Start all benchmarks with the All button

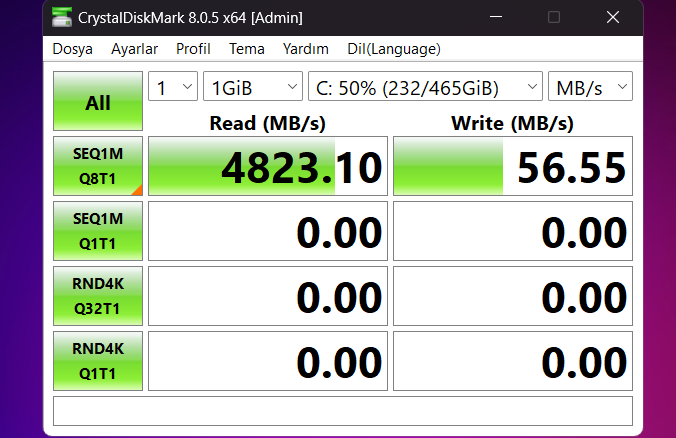pos(98,101)
